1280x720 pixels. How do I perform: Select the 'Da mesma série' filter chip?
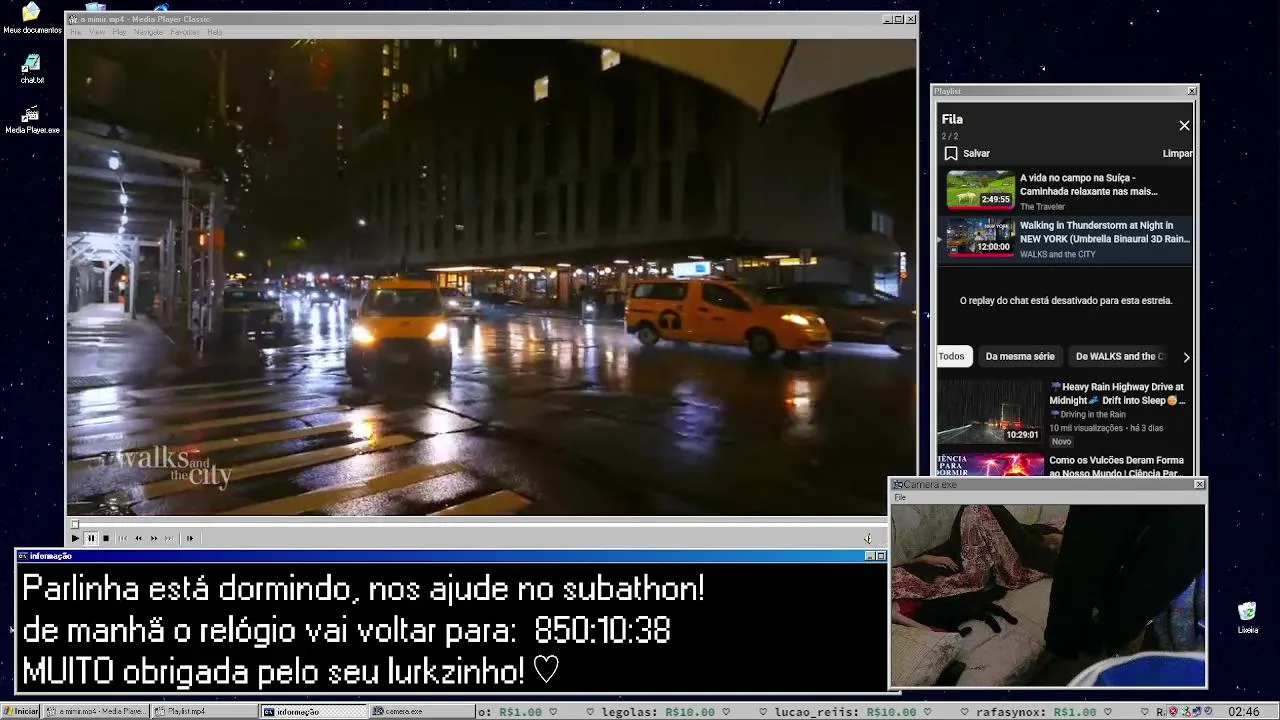(x=1020, y=356)
